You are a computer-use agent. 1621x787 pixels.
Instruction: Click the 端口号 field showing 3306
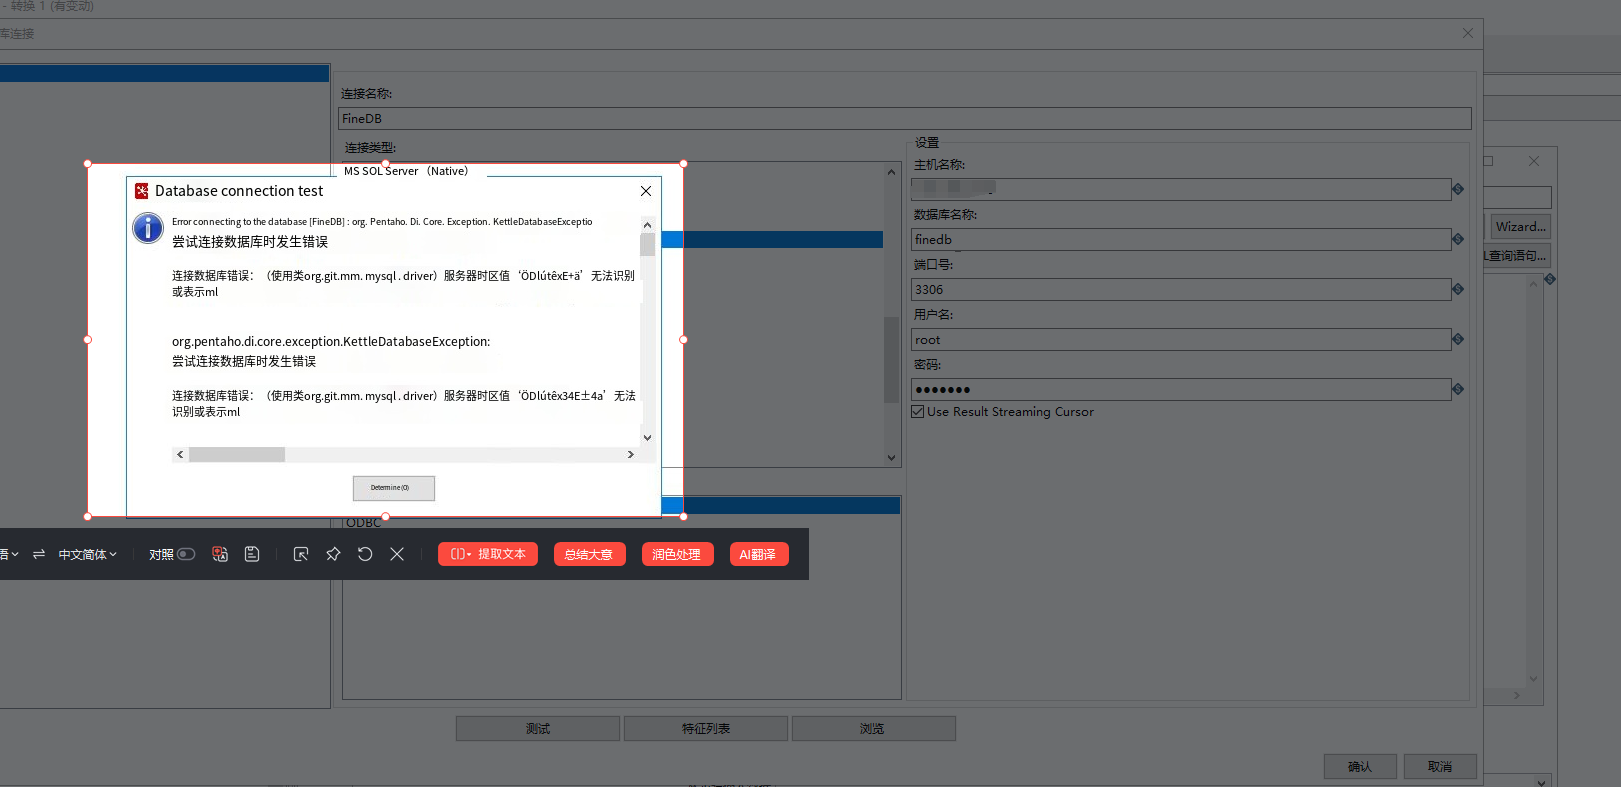pos(1181,290)
